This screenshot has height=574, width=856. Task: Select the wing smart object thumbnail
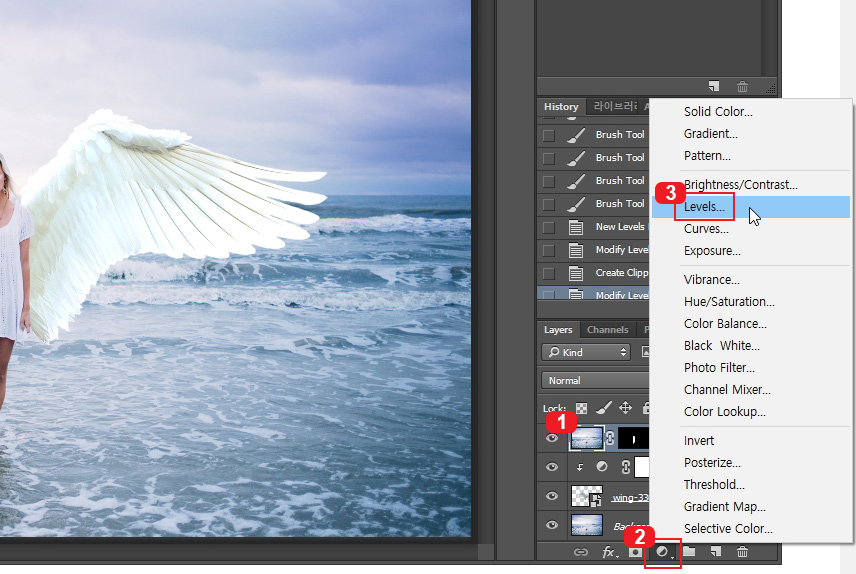pyautogui.click(x=586, y=496)
